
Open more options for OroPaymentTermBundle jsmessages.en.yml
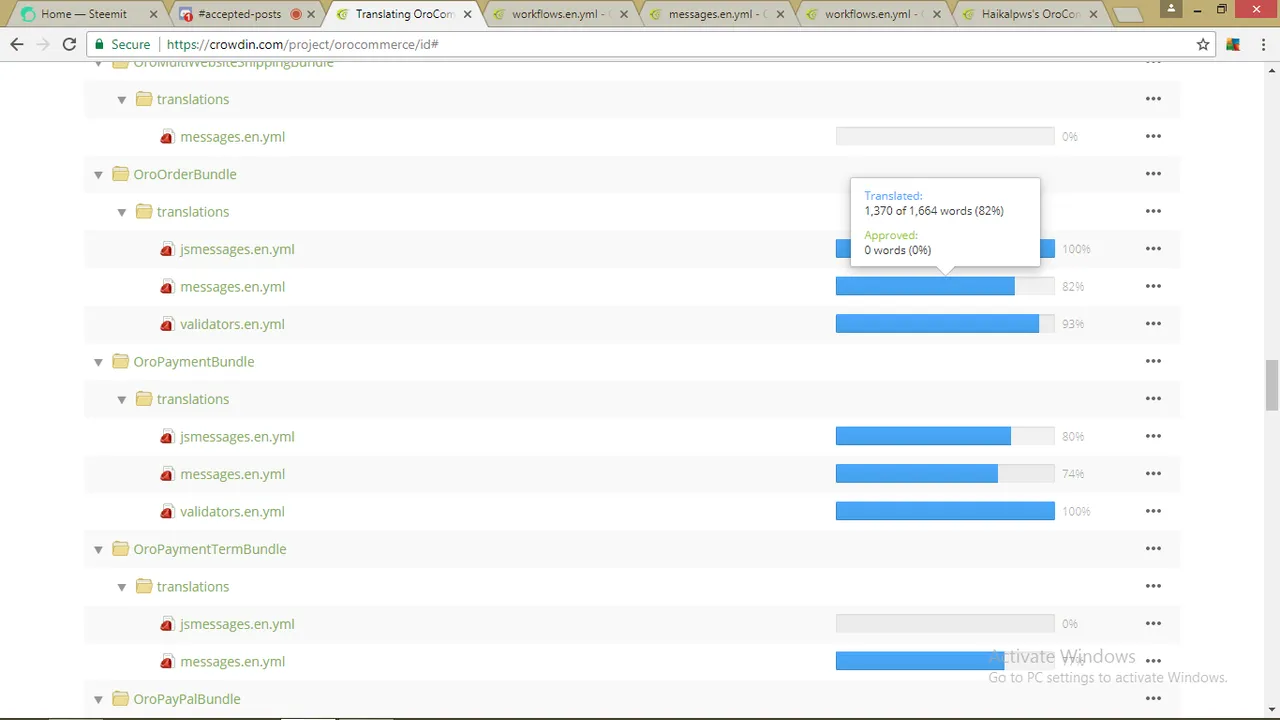pos(1153,624)
